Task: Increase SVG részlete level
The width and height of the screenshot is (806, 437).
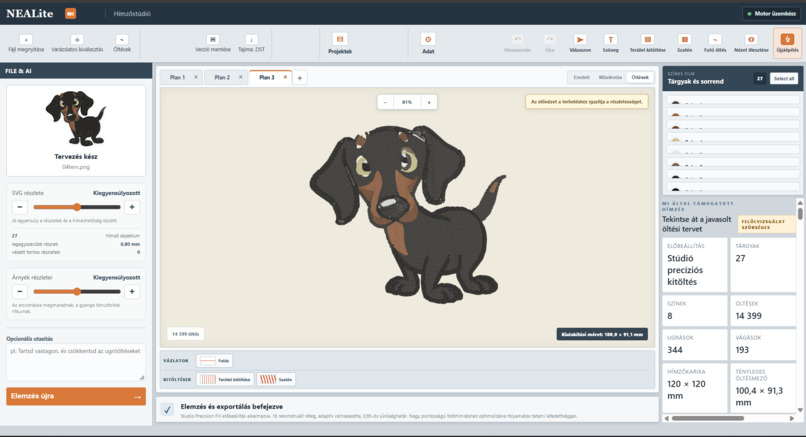Action: (132, 207)
